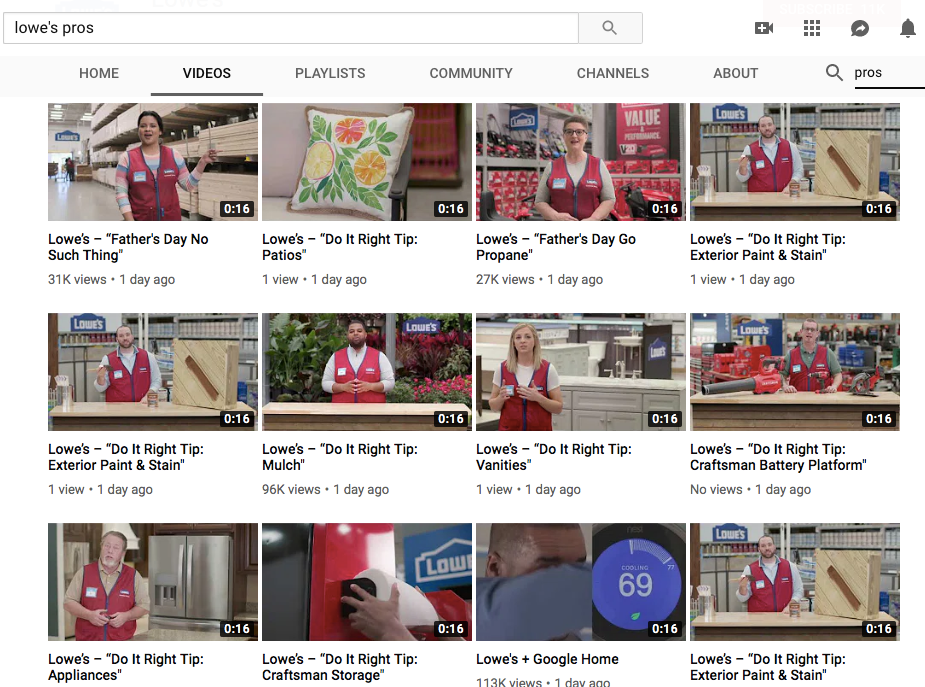This screenshot has width=925, height=687.
Task: Click the channel search field containing "pros"
Action: (889, 73)
